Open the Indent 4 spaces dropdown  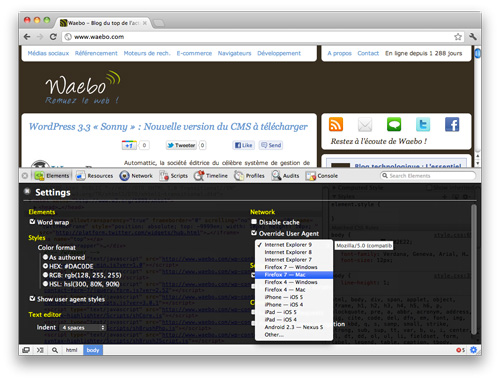point(83,328)
